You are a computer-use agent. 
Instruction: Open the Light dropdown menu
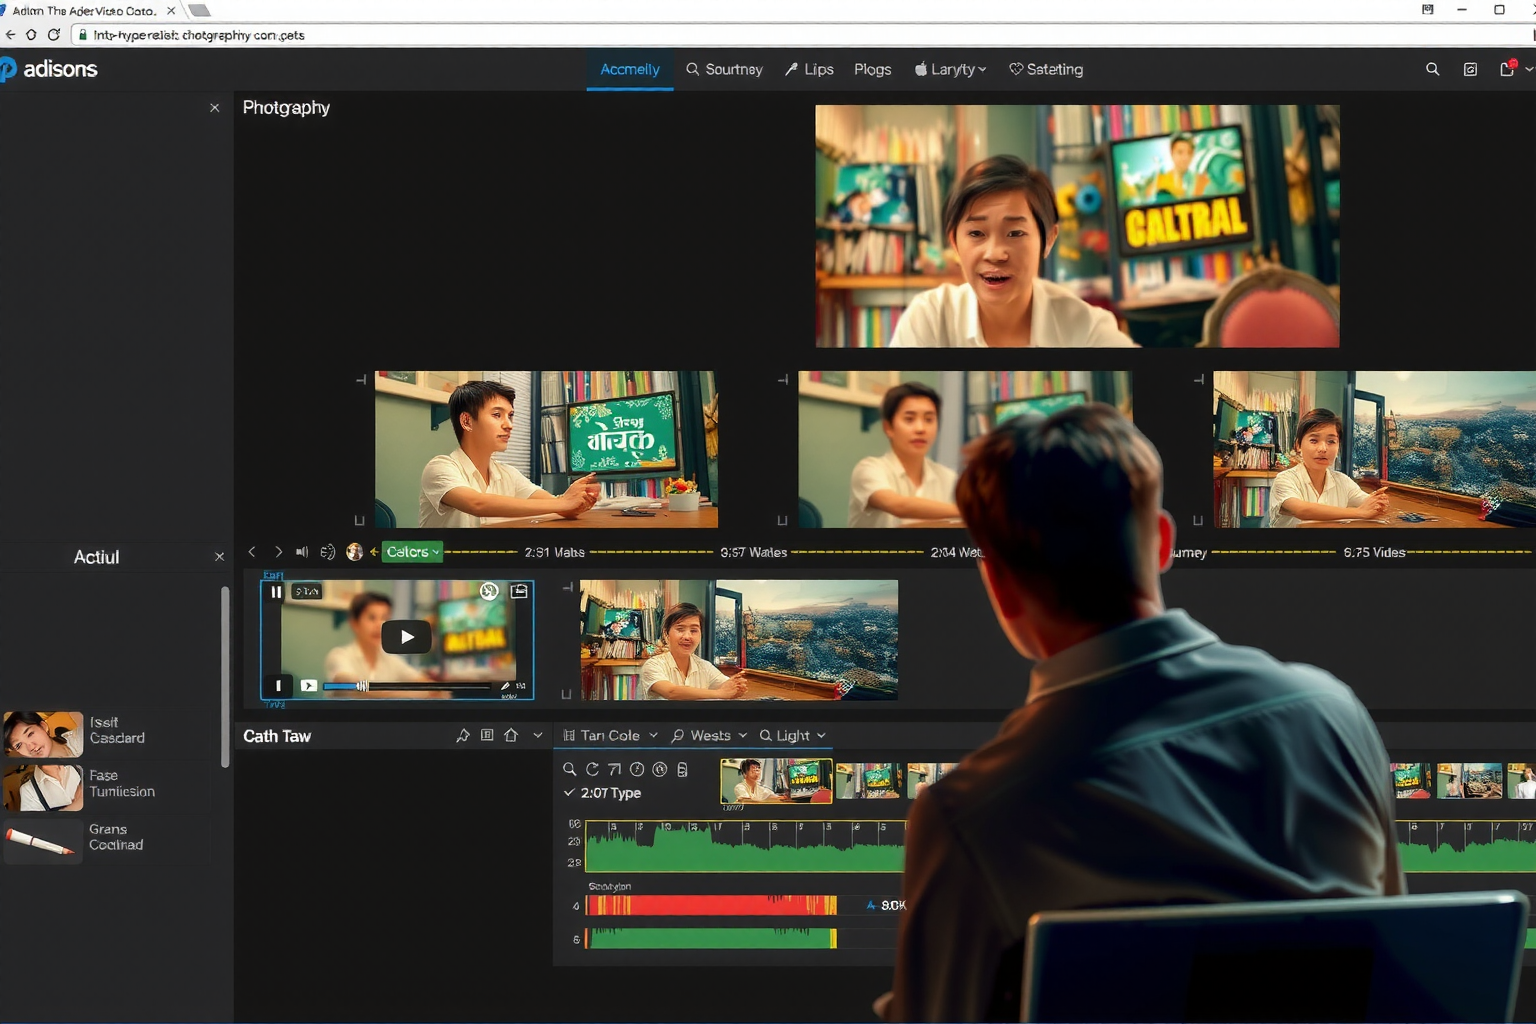tap(793, 736)
